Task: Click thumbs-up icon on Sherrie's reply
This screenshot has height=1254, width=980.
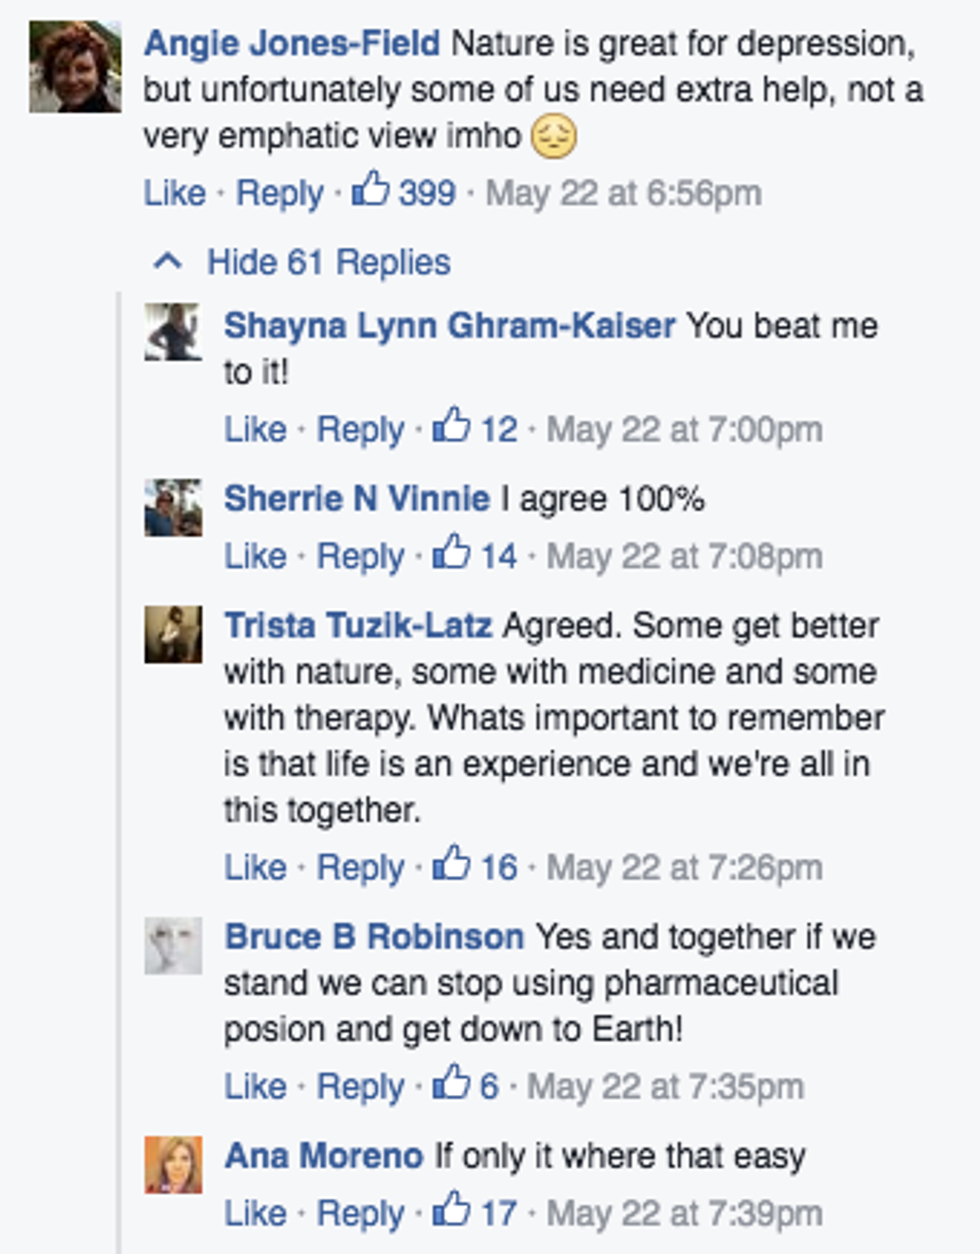Action: pos(452,553)
